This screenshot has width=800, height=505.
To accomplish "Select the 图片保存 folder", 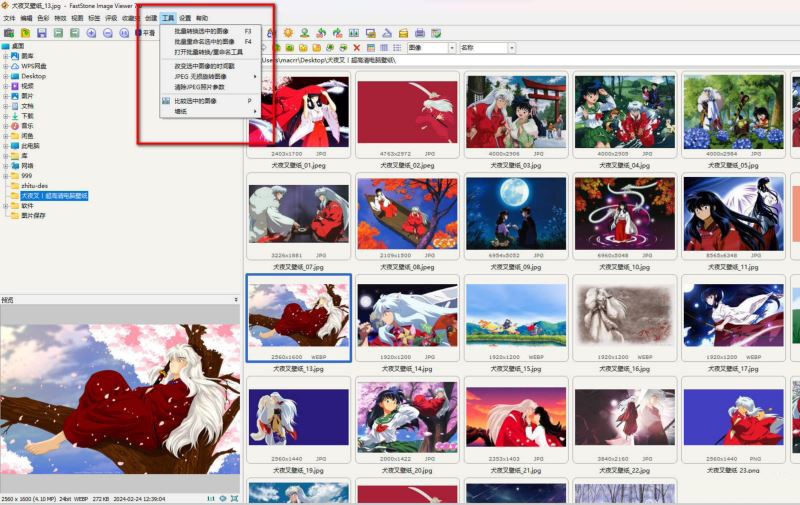I will (33, 216).
